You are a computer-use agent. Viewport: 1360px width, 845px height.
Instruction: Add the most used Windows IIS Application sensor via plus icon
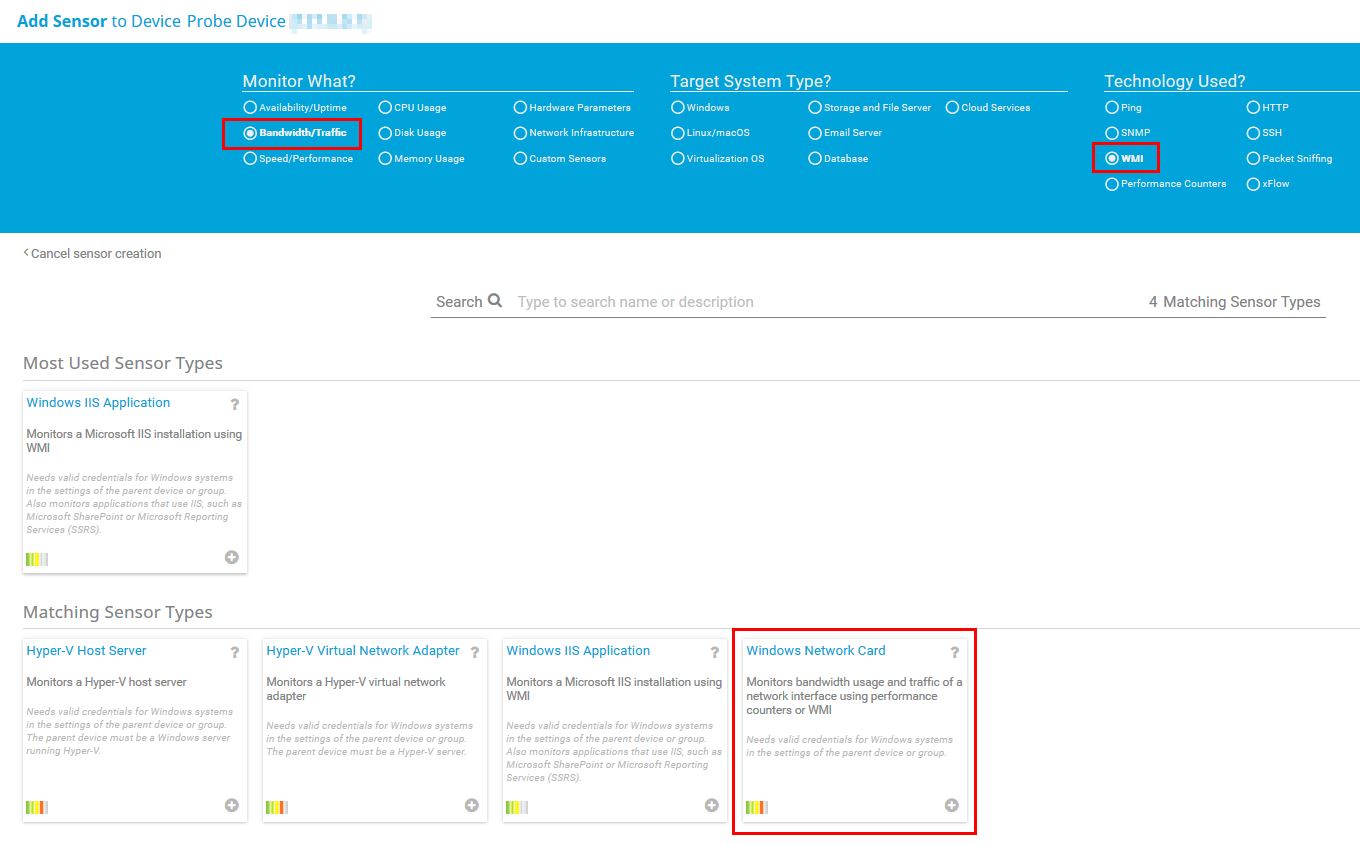(x=231, y=557)
